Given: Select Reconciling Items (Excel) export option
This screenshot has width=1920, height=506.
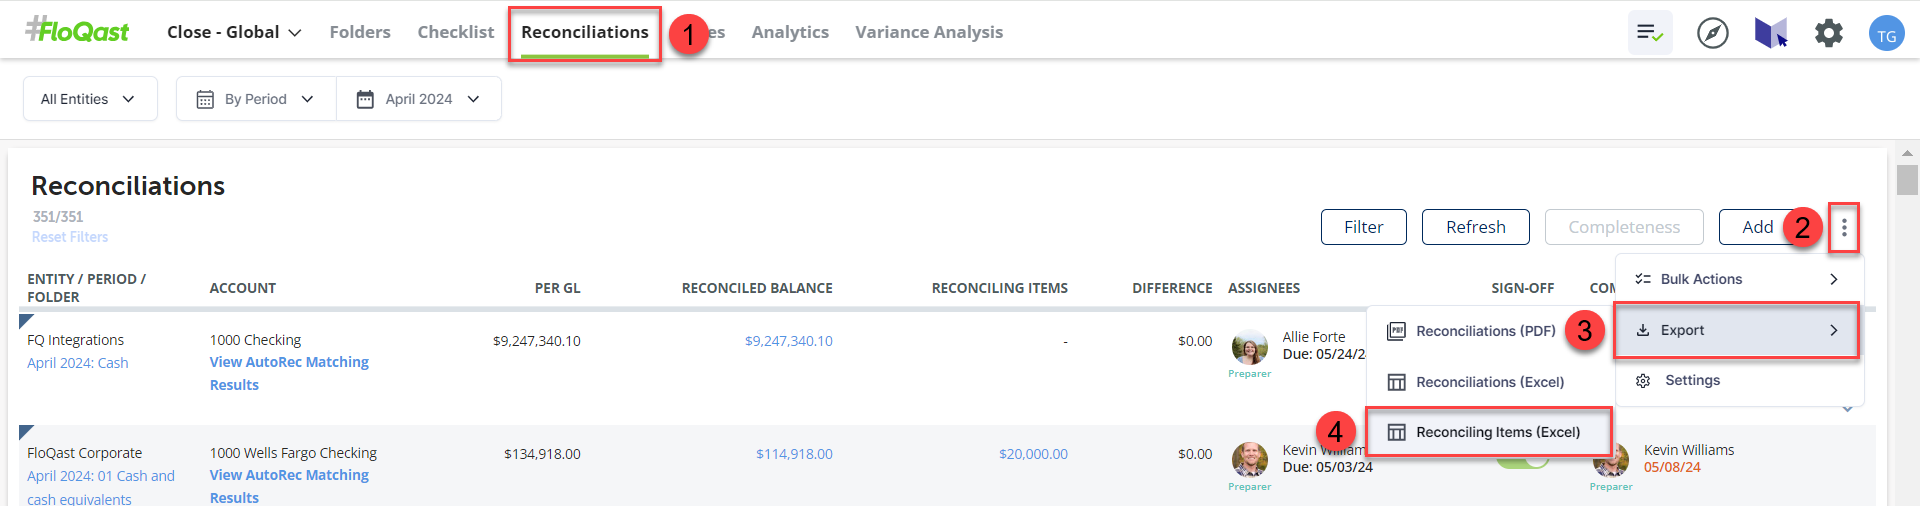Looking at the screenshot, I should [1489, 432].
